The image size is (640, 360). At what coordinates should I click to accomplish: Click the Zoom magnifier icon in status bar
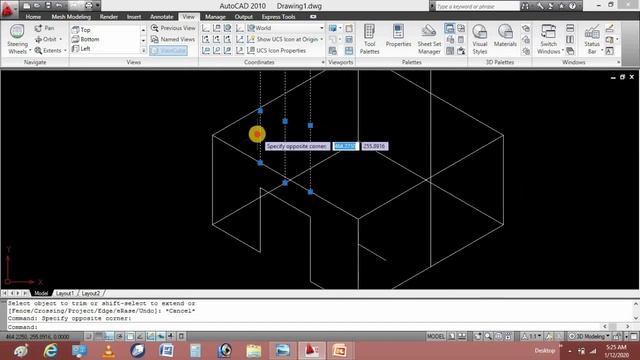(x=488, y=336)
